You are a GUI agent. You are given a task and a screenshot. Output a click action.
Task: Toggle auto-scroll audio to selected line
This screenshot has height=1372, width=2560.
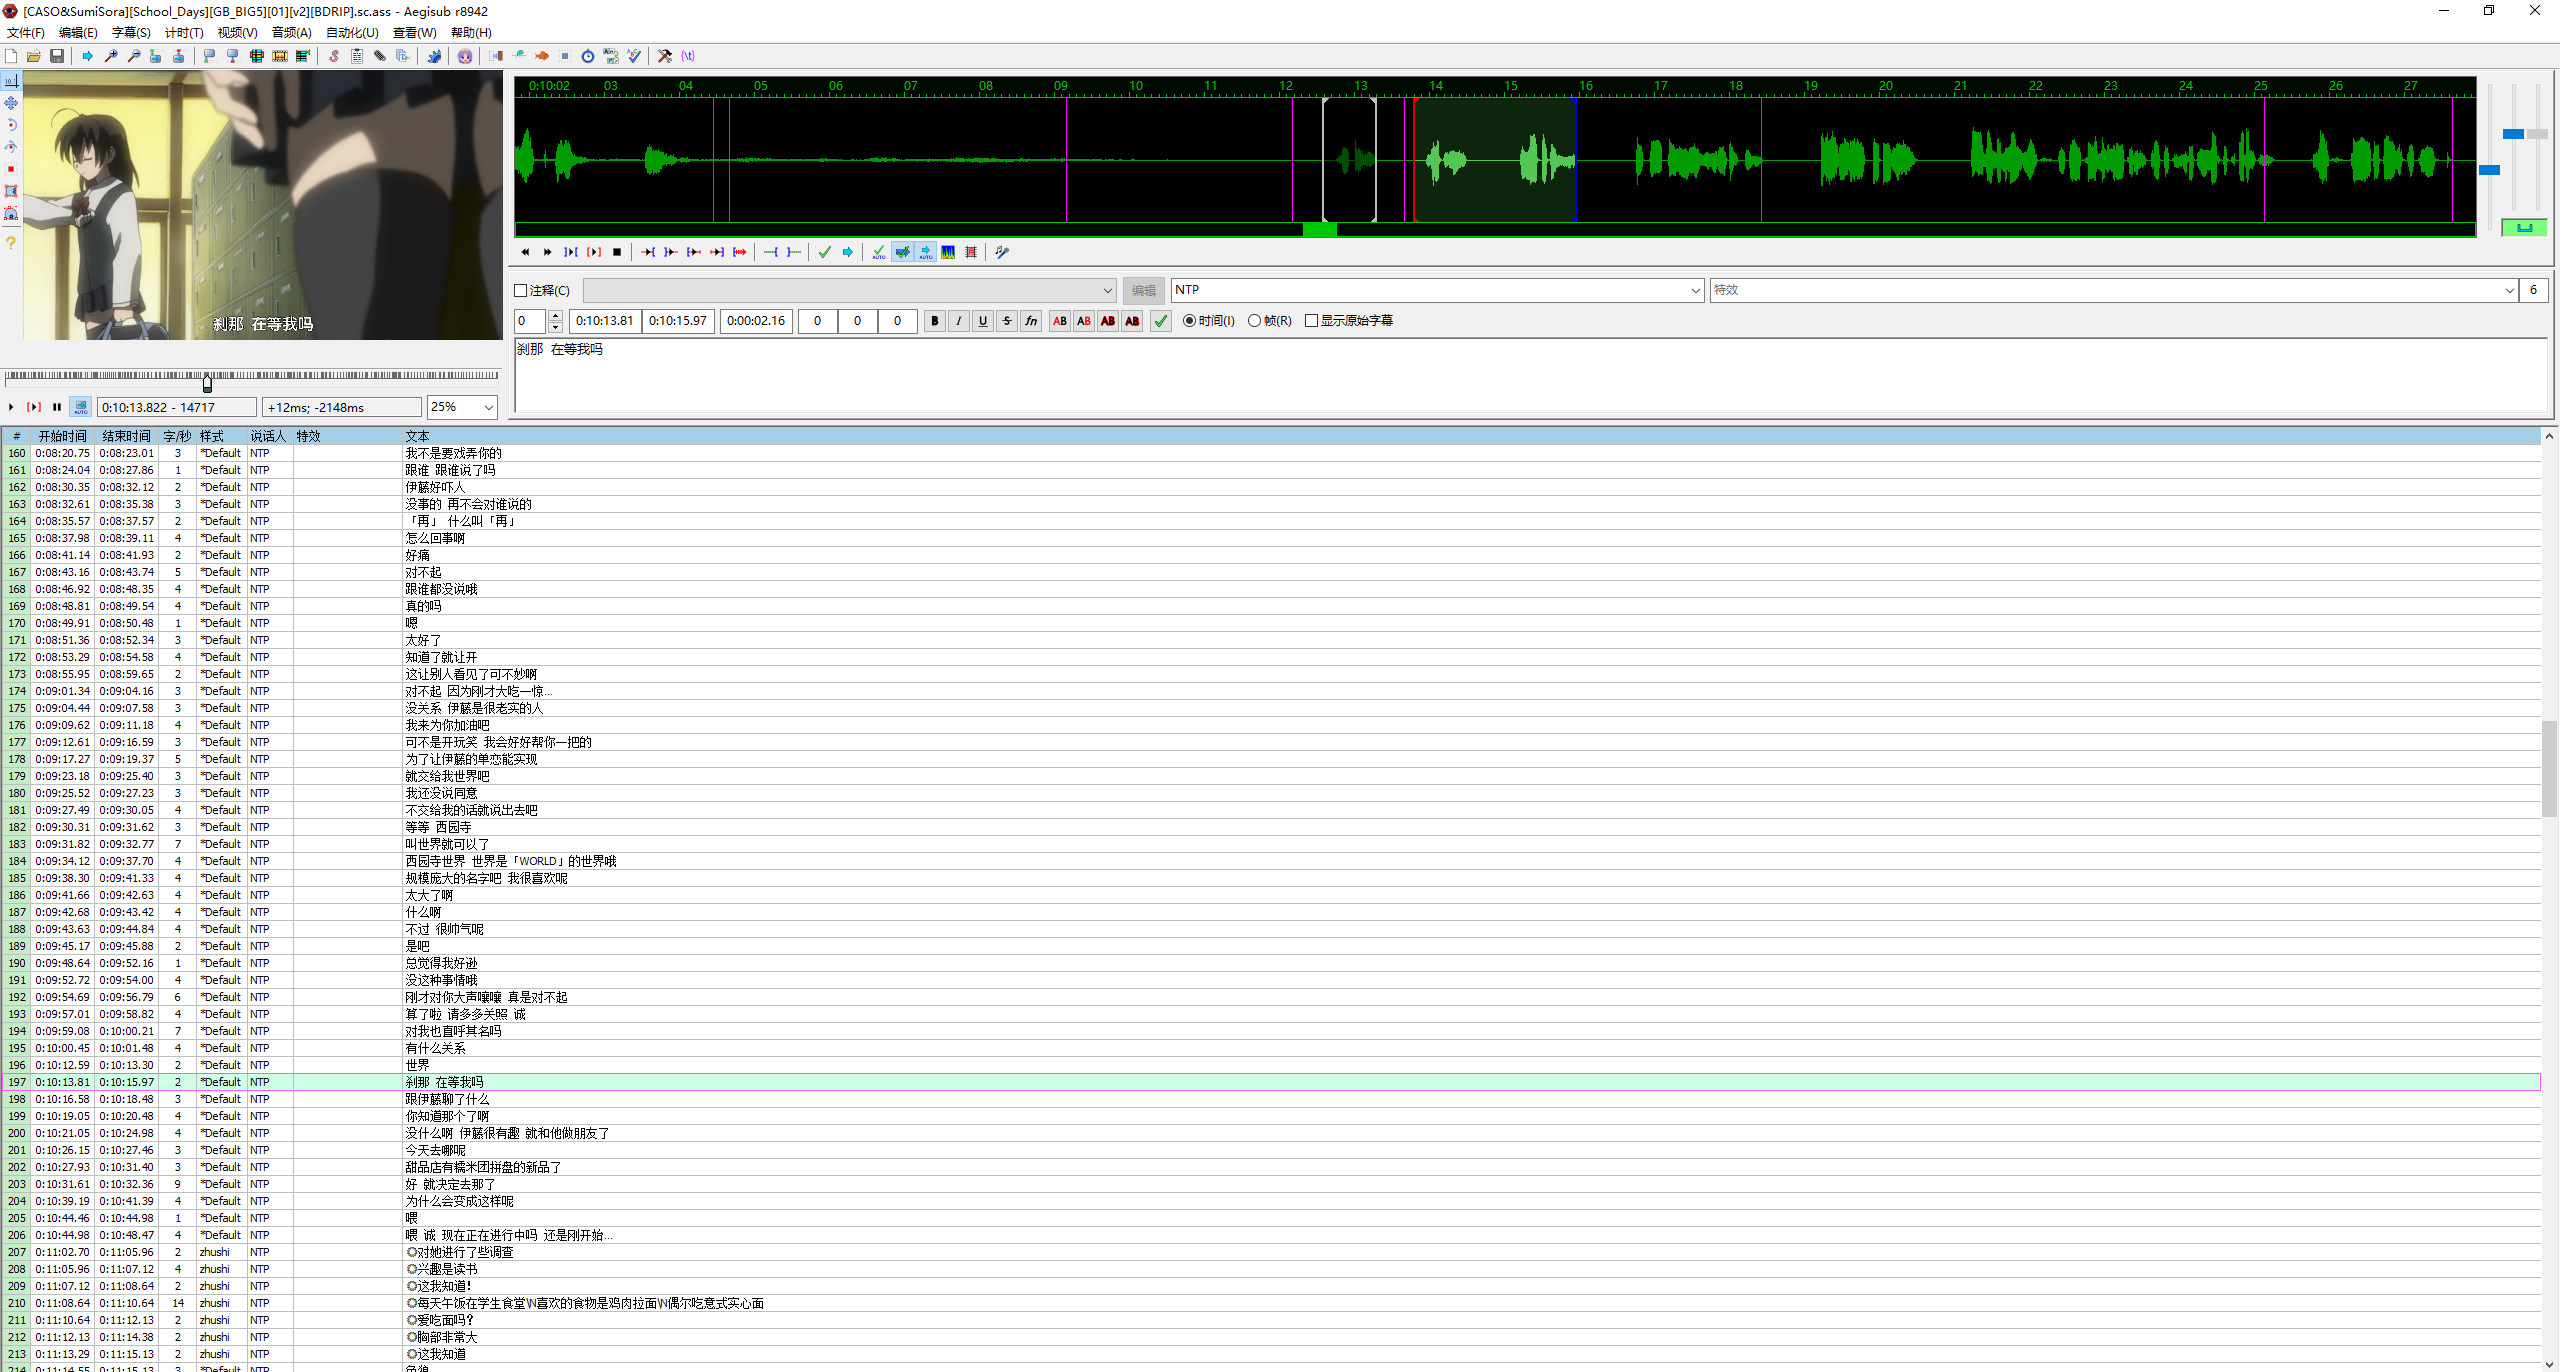point(925,252)
